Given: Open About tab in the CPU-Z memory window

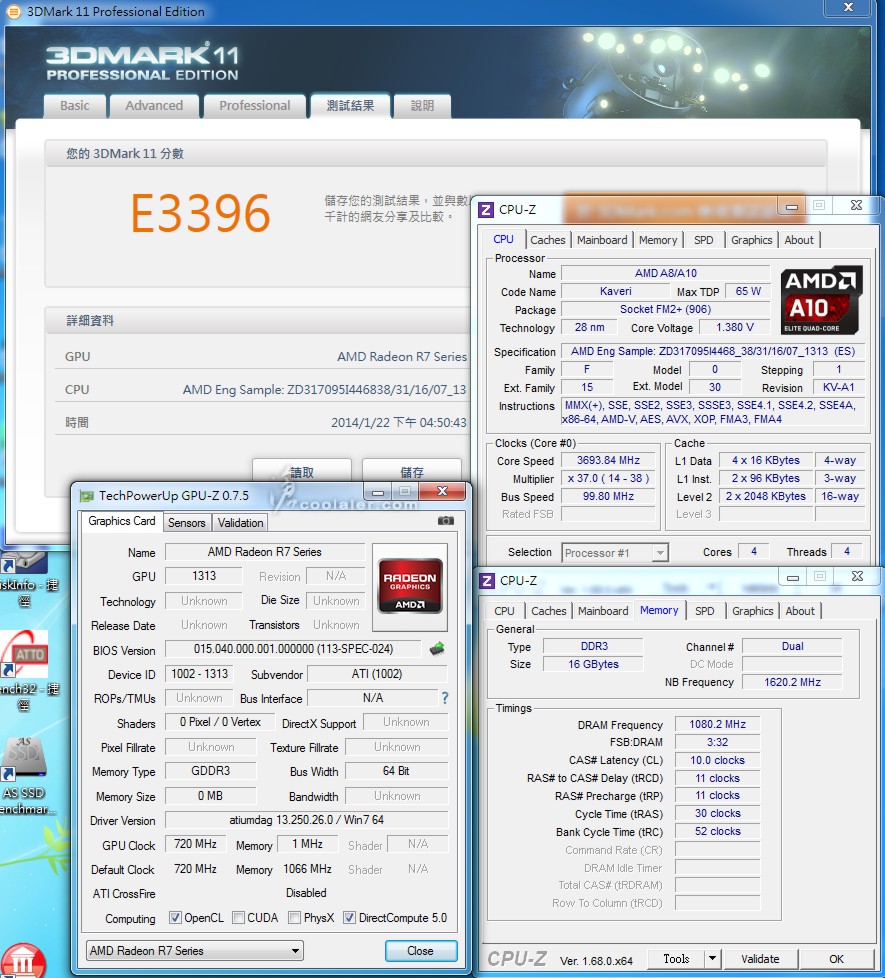Looking at the screenshot, I should pos(800,611).
